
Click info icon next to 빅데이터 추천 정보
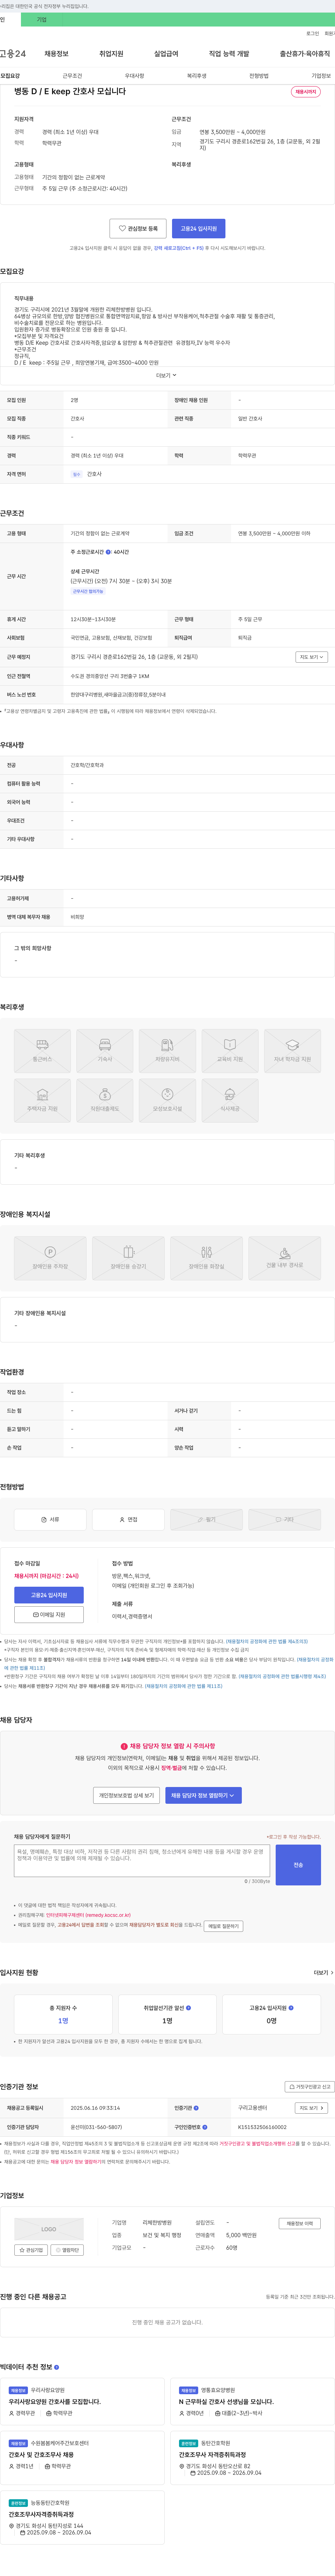[x=56, y=2367]
